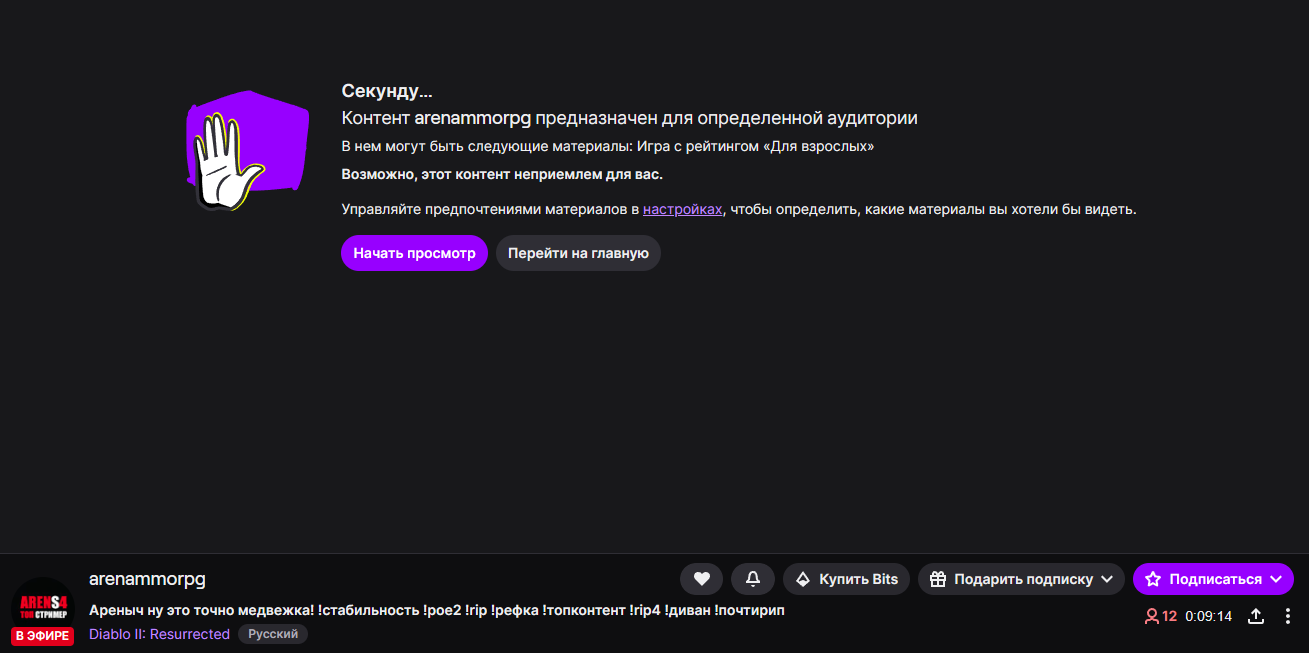
Task: Open the Diablo II: Resurrected category link
Action: pyautogui.click(x=159, y=634)
